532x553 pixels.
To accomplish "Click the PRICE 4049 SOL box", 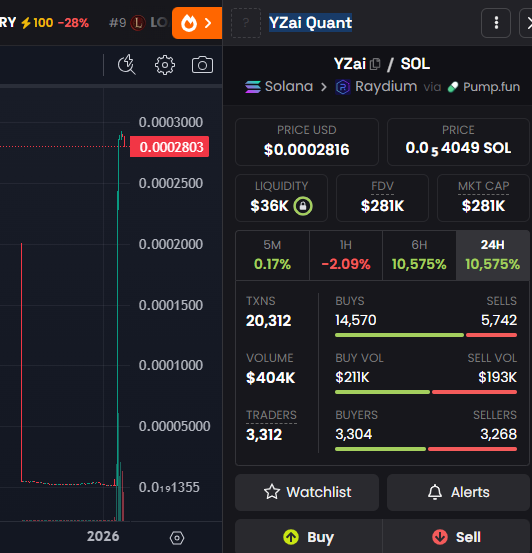I will pos(458,142).
